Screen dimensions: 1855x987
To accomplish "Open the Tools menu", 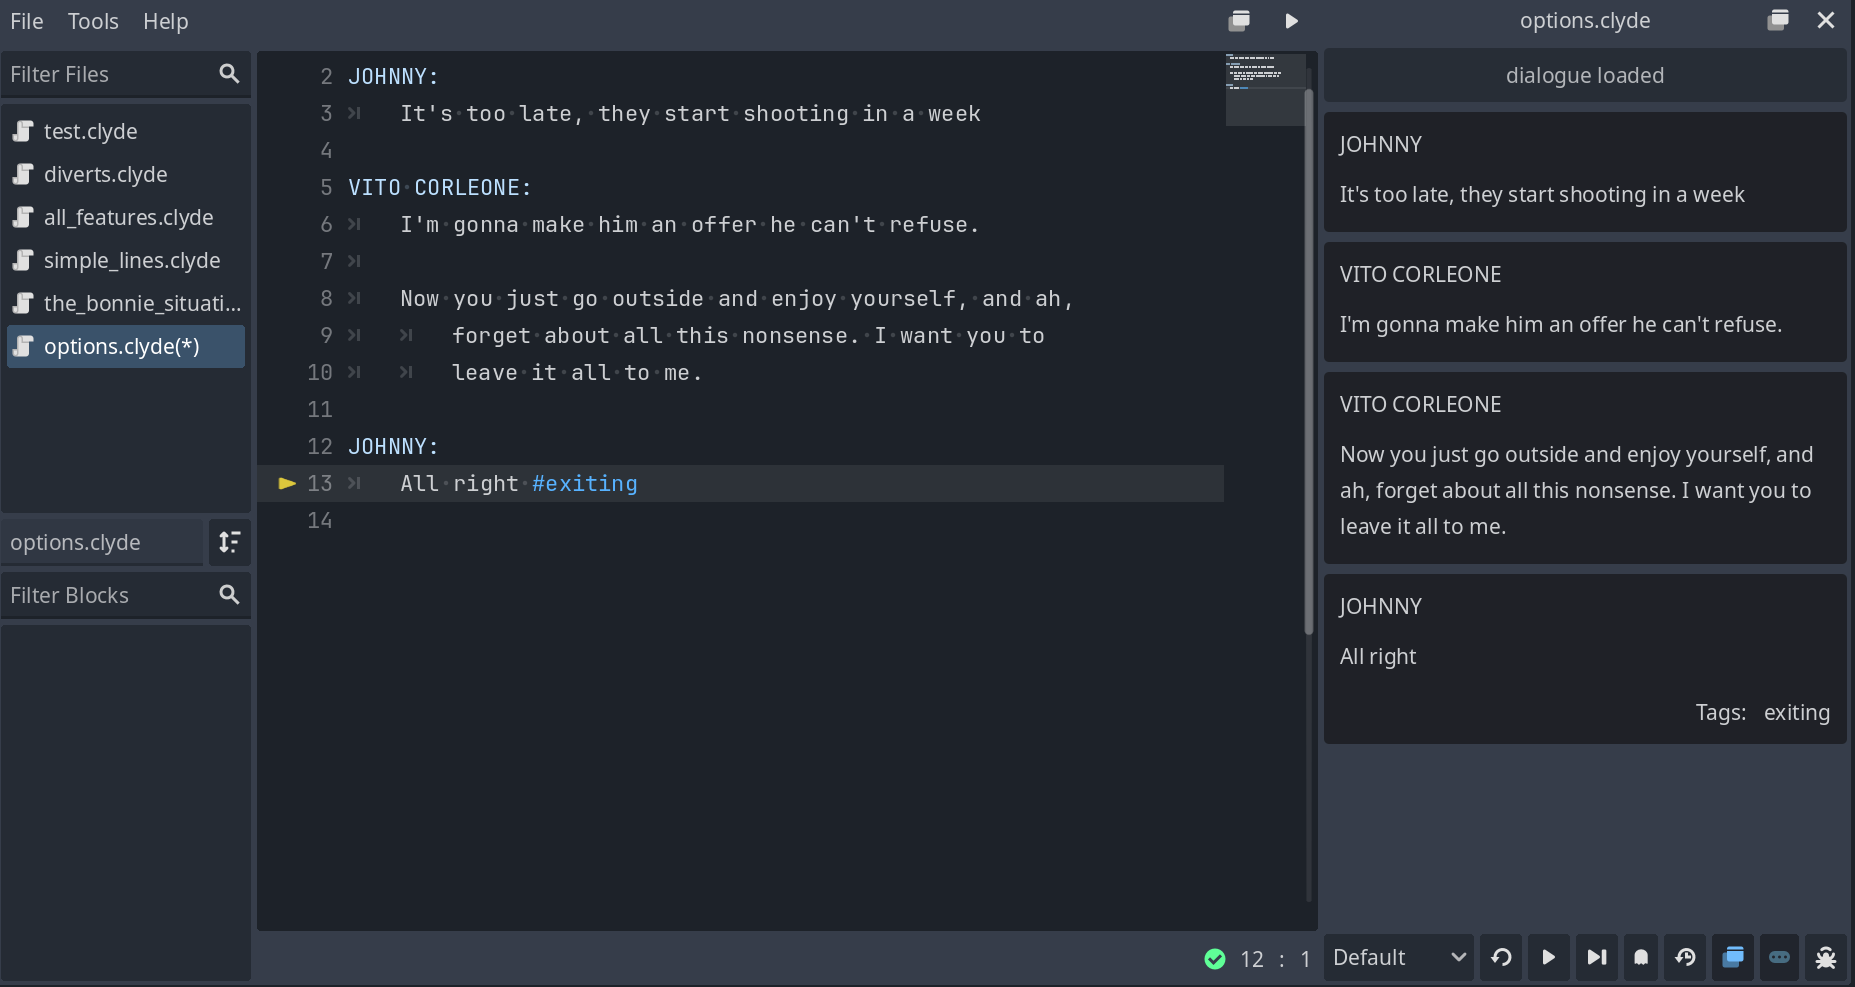I will 93,21.
